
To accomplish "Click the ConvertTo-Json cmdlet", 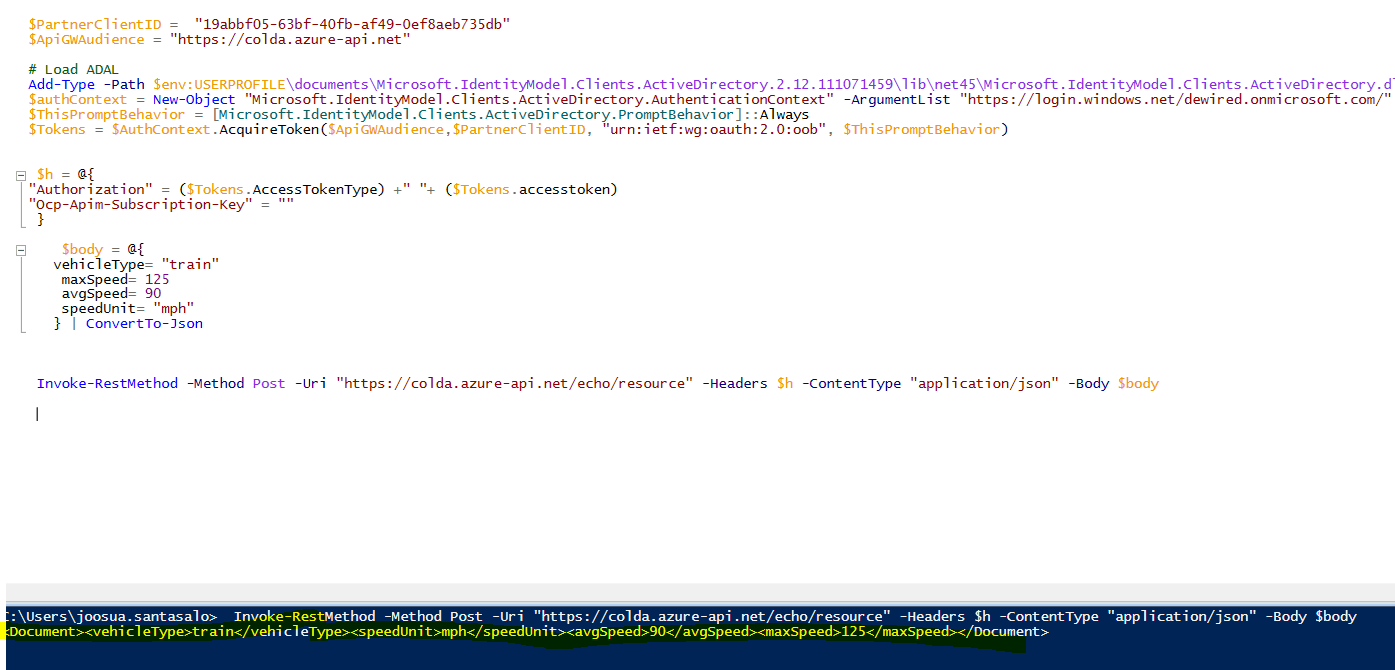I will (144, 323).
